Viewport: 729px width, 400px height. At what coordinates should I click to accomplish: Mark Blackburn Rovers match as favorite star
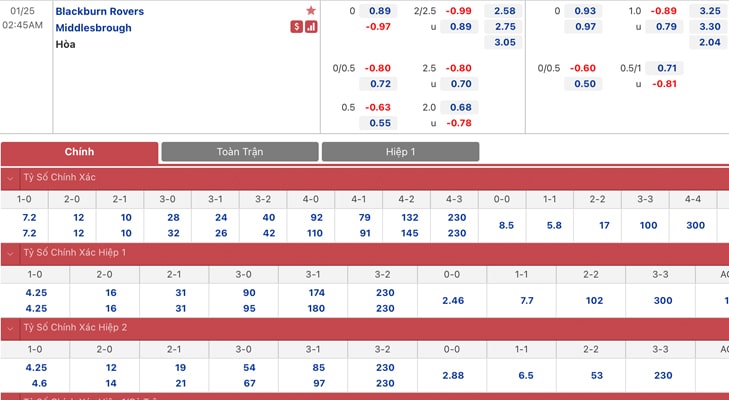pyautogui.click(x=311, y=11)
